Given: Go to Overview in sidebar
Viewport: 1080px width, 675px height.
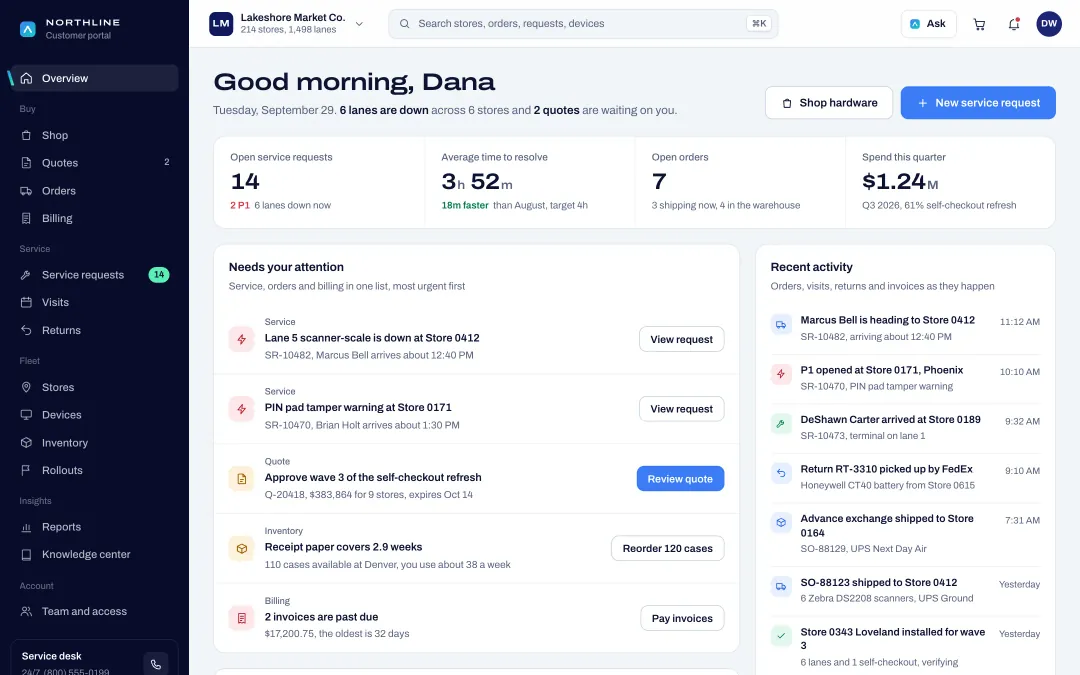Looking at the screenshot, I should (94, 79).
